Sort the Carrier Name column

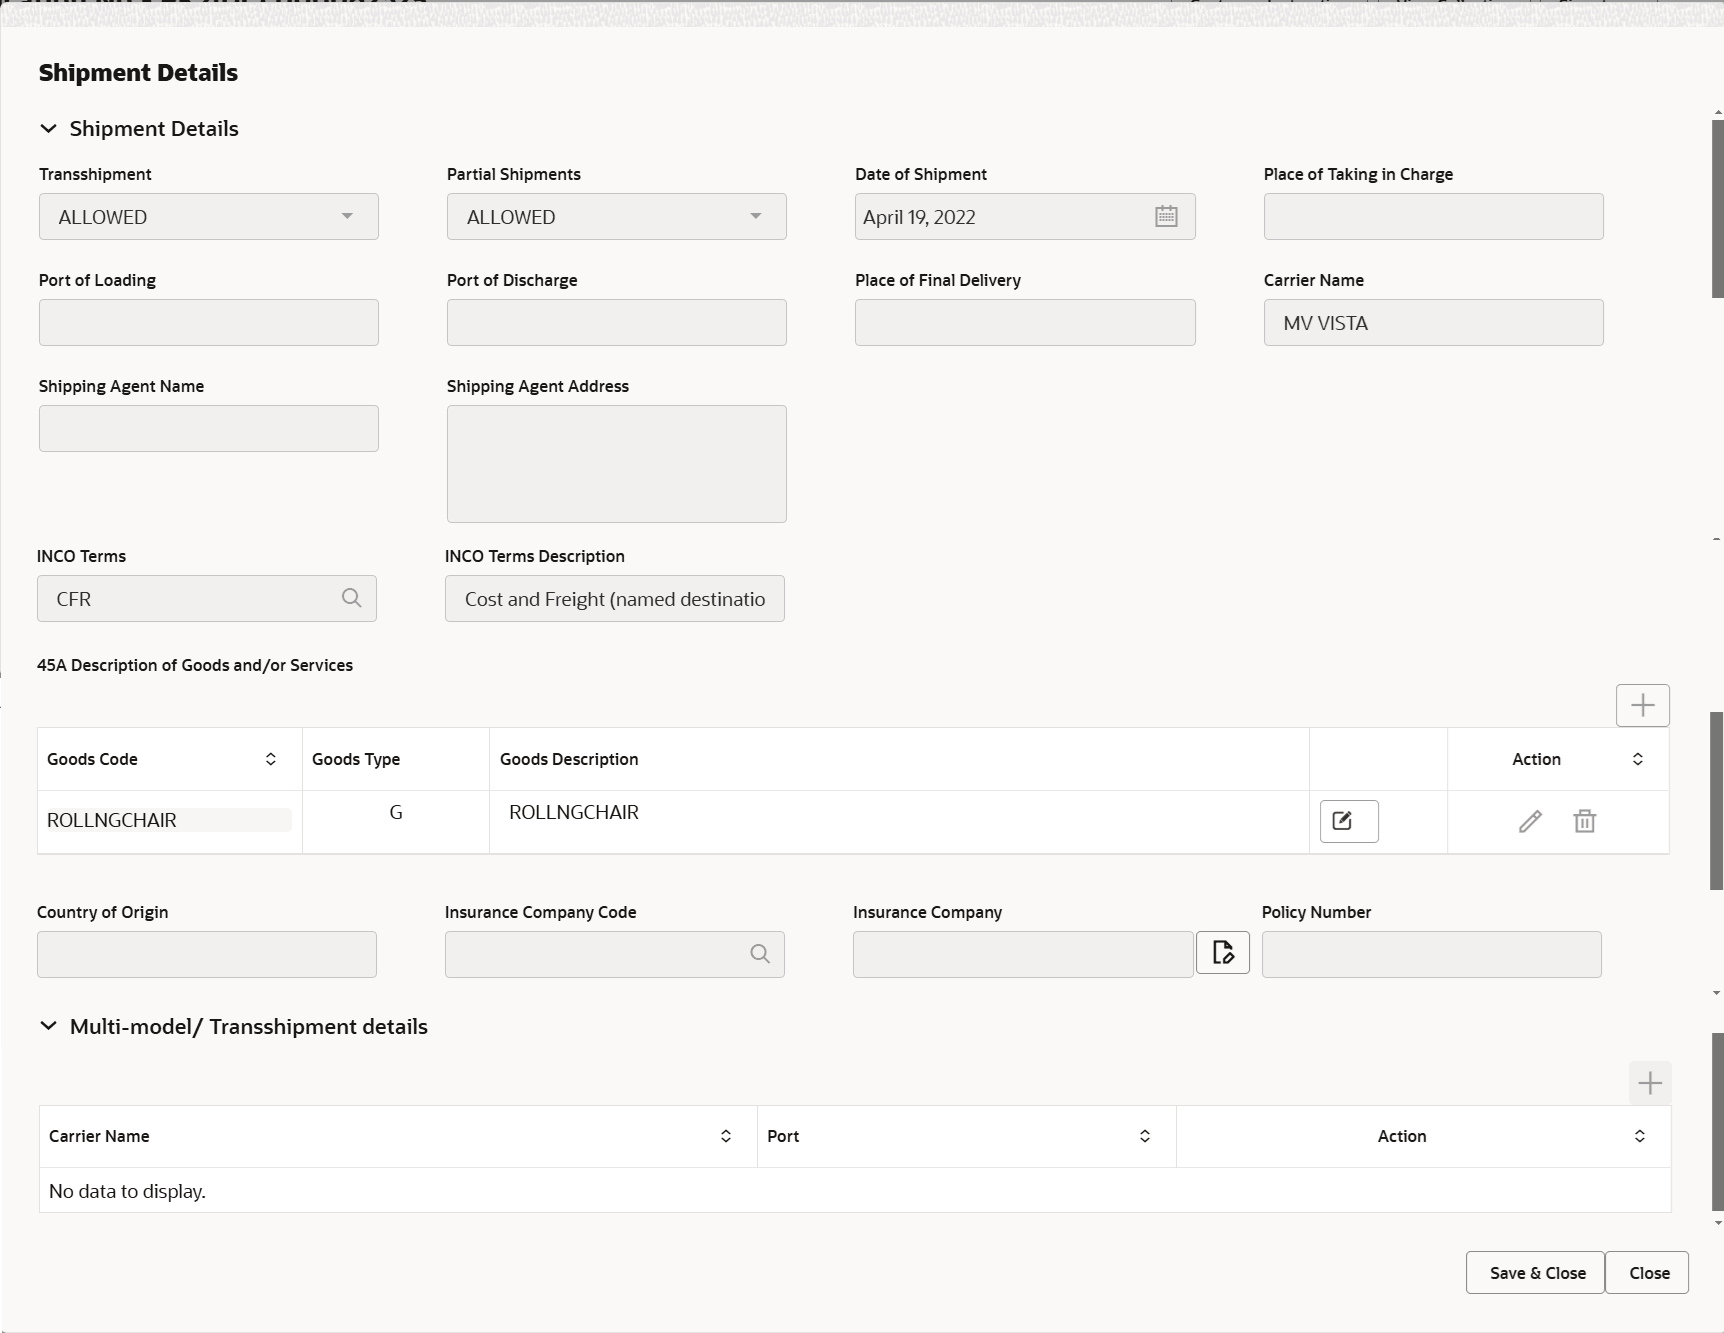click(x=726, y=1136)
